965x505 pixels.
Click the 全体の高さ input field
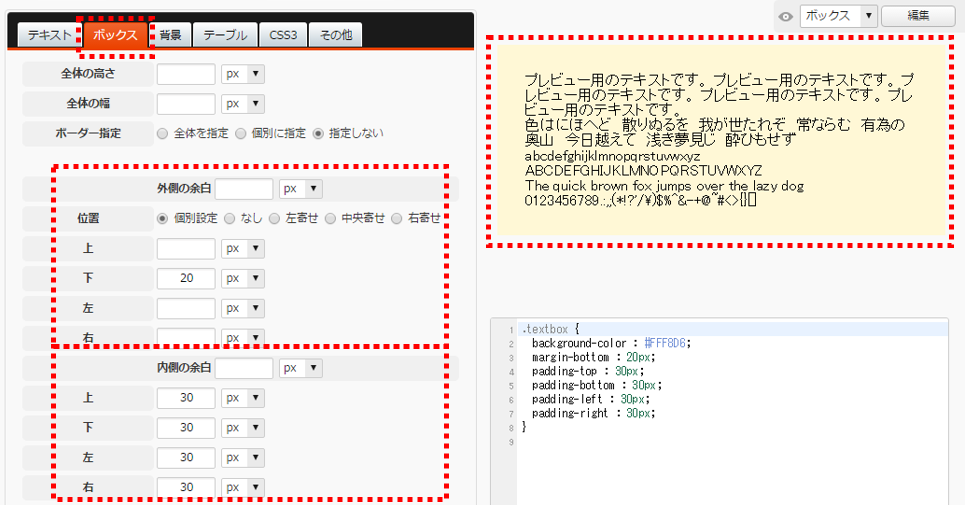point(186,74)
